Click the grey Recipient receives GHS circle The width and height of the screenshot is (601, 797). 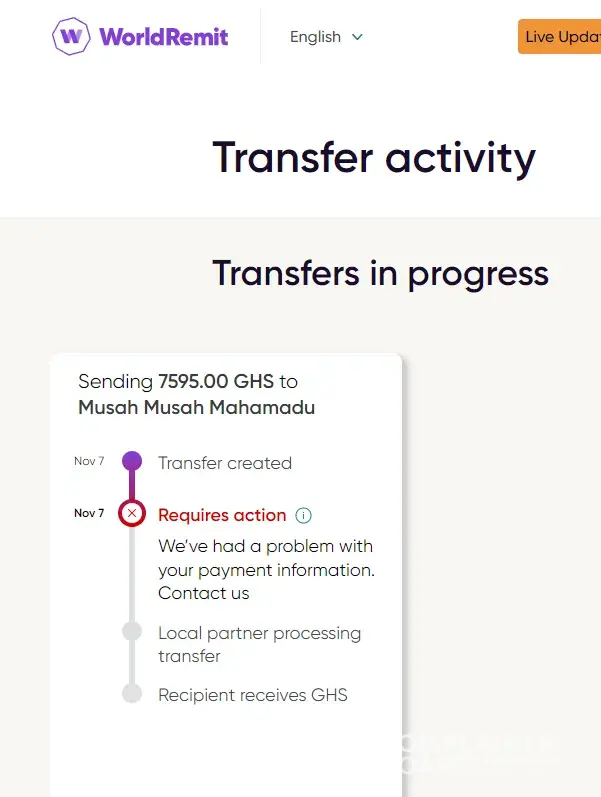pos(131,693)
